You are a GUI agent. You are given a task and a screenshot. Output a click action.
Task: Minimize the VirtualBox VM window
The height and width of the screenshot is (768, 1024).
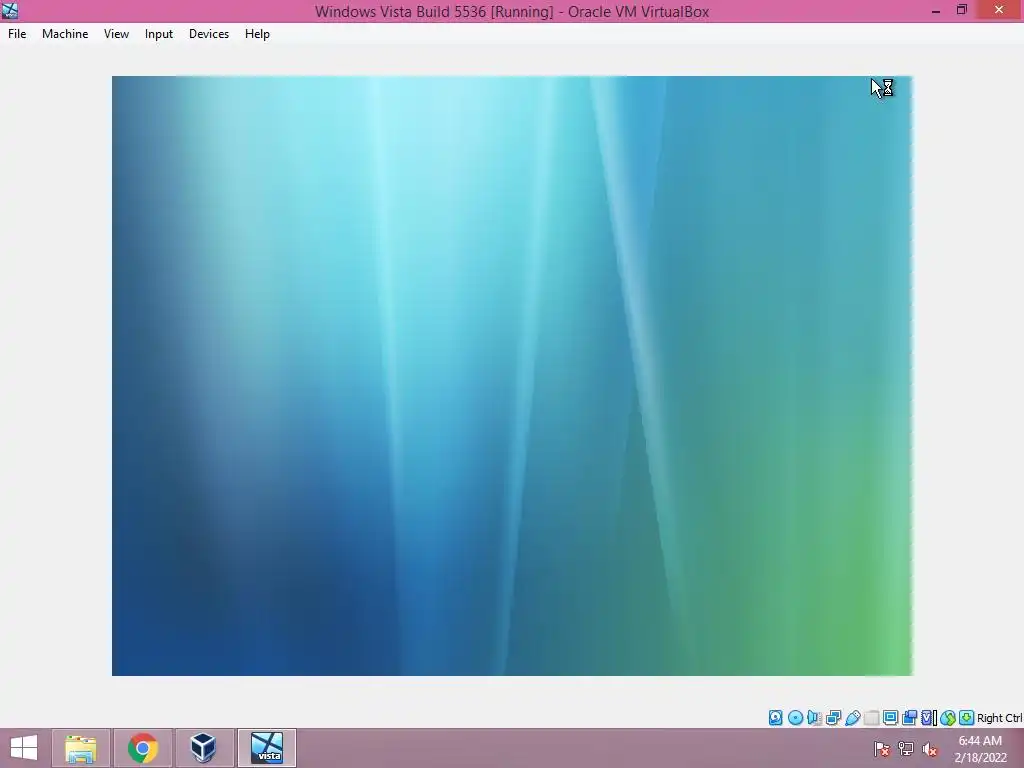click(x=936, y=10)
